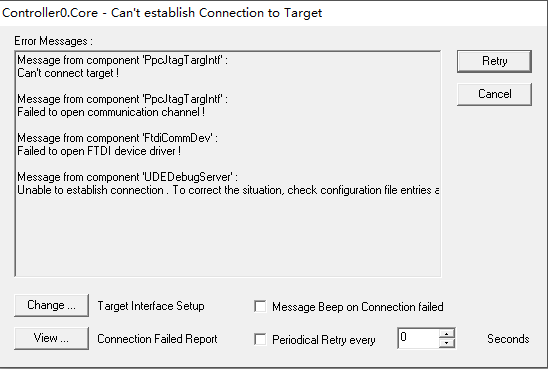Viewport: 548px width, 369px height.
Task: Open View... Connection Failed Report
Action: click(x=51, y=338)
